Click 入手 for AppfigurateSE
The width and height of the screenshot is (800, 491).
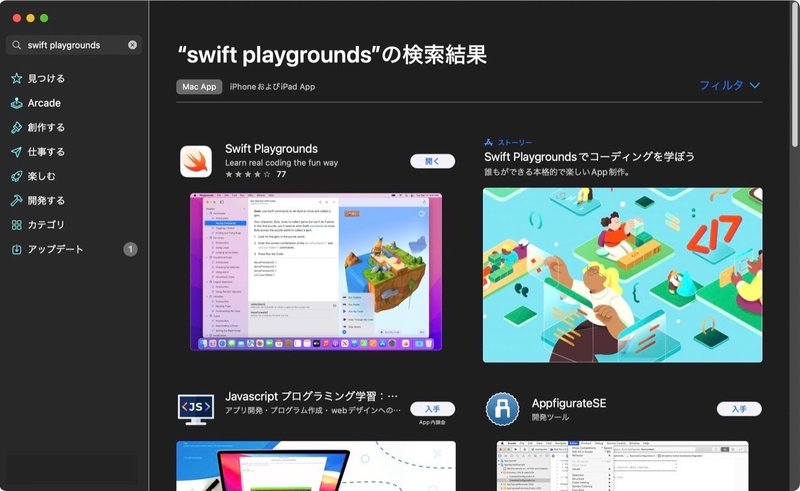739,409
